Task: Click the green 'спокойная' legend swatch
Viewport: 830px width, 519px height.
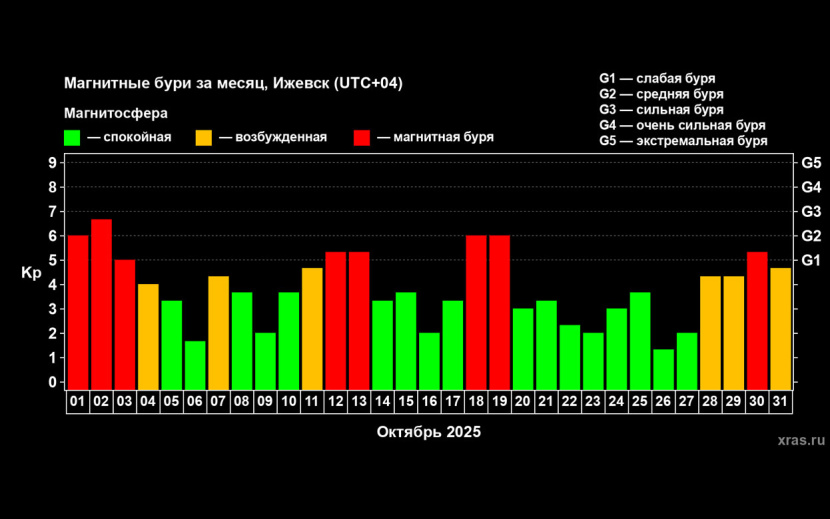Action: point(72,138)
